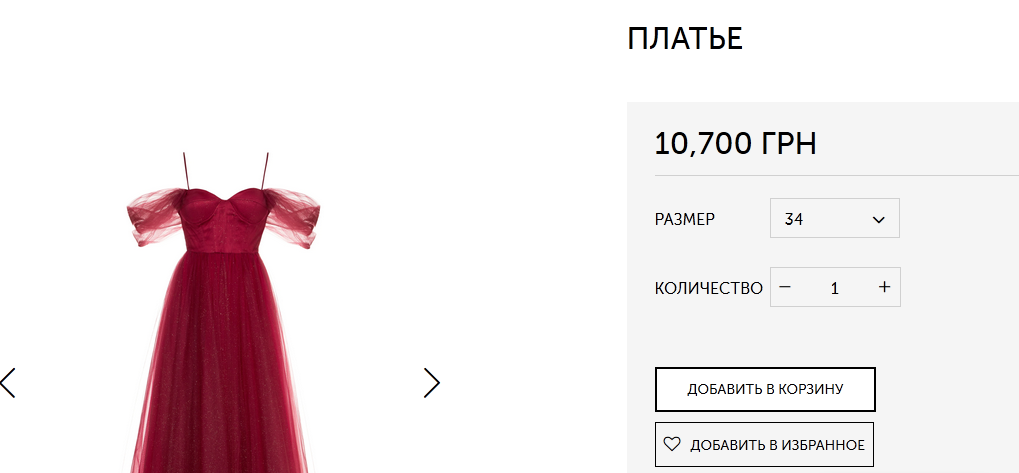
Task: Decrease quantity with the minus icon
Action: 785,287
